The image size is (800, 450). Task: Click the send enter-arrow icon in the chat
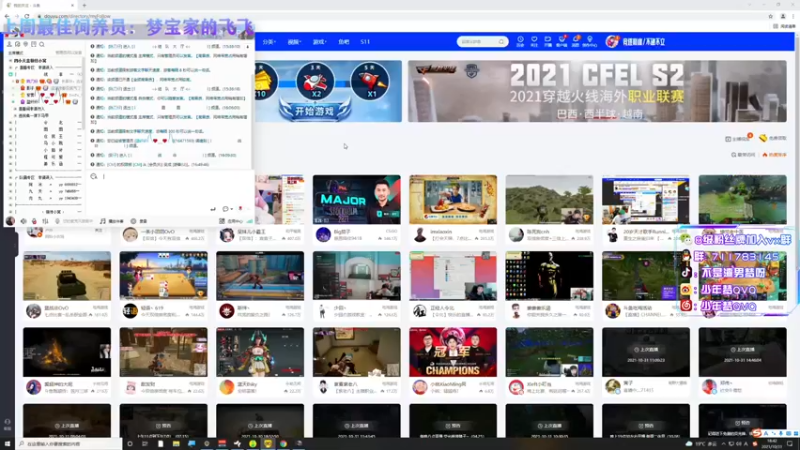click(x=213, y=209)
